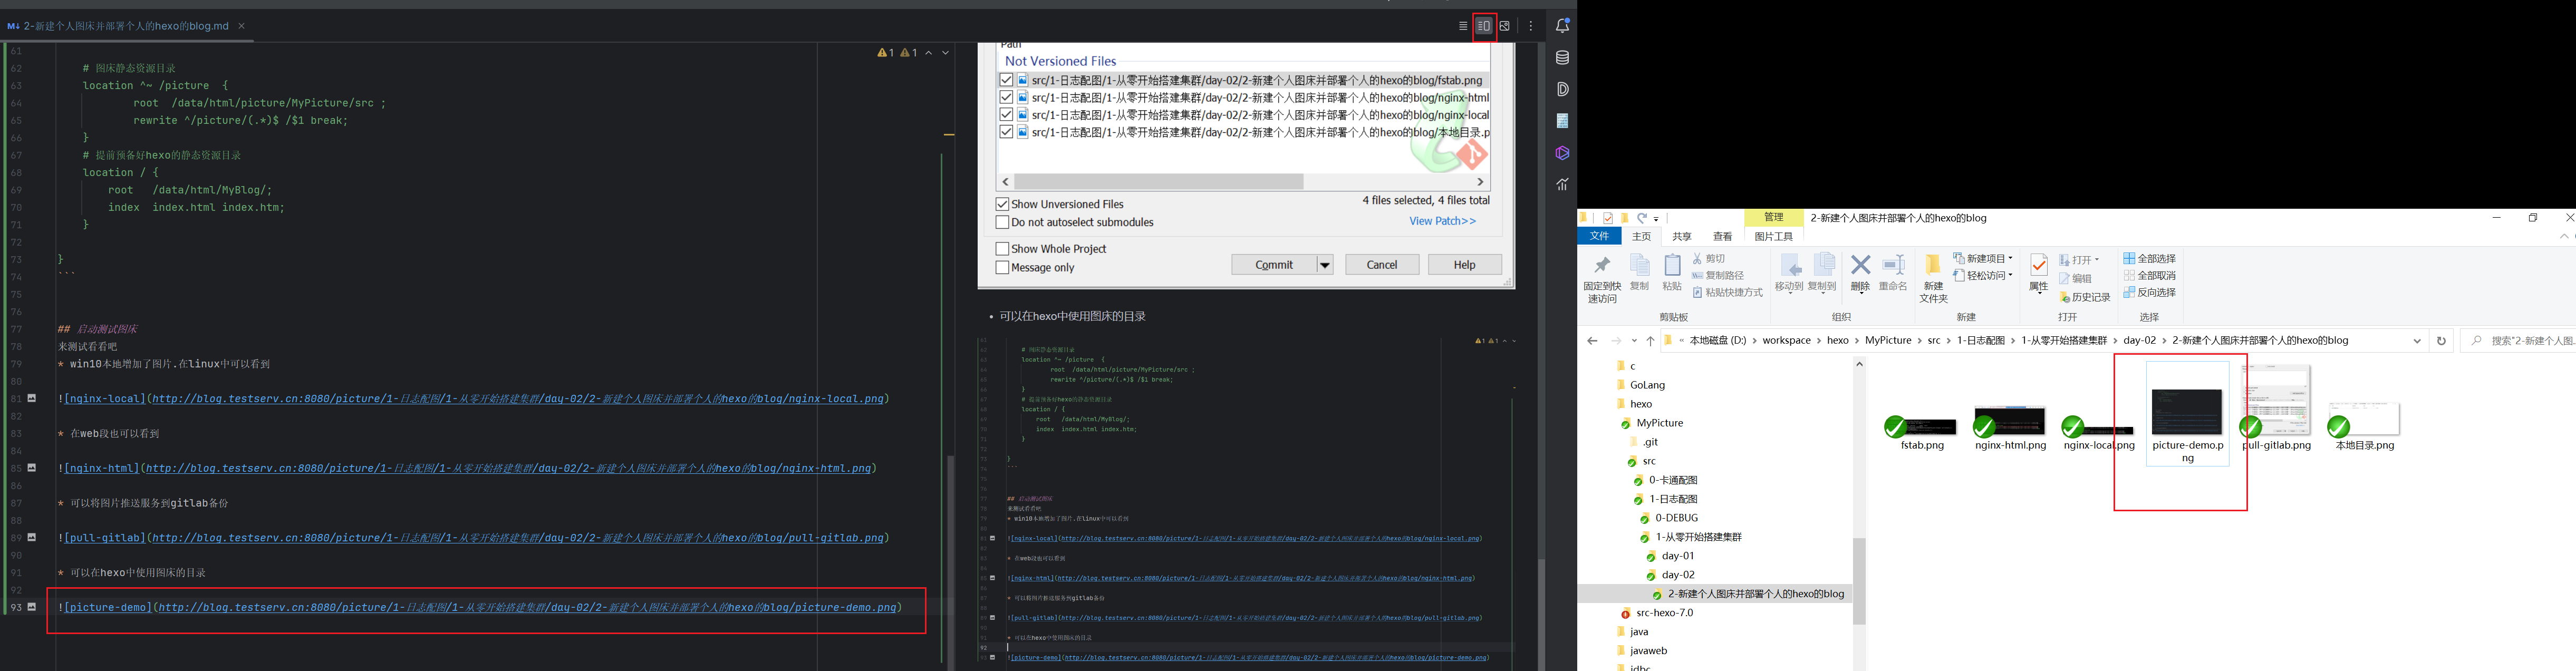Screen dimensions: 2576x671
Task: Click workspace in the address breadcrumb
Action: tap(1787, 341)
